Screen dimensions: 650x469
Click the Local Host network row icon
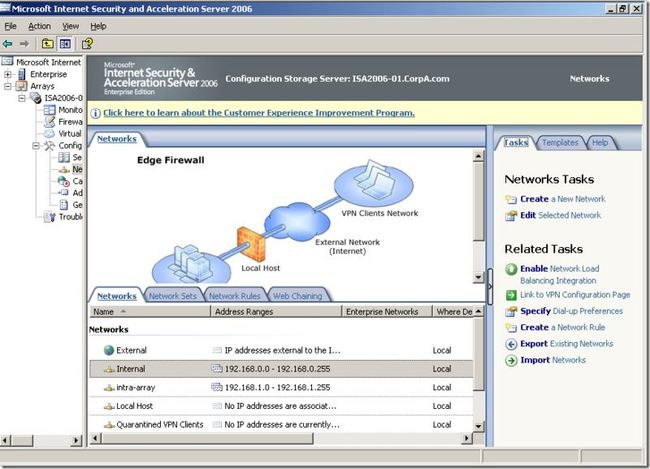pyautogui.click(x=109, y=406)
